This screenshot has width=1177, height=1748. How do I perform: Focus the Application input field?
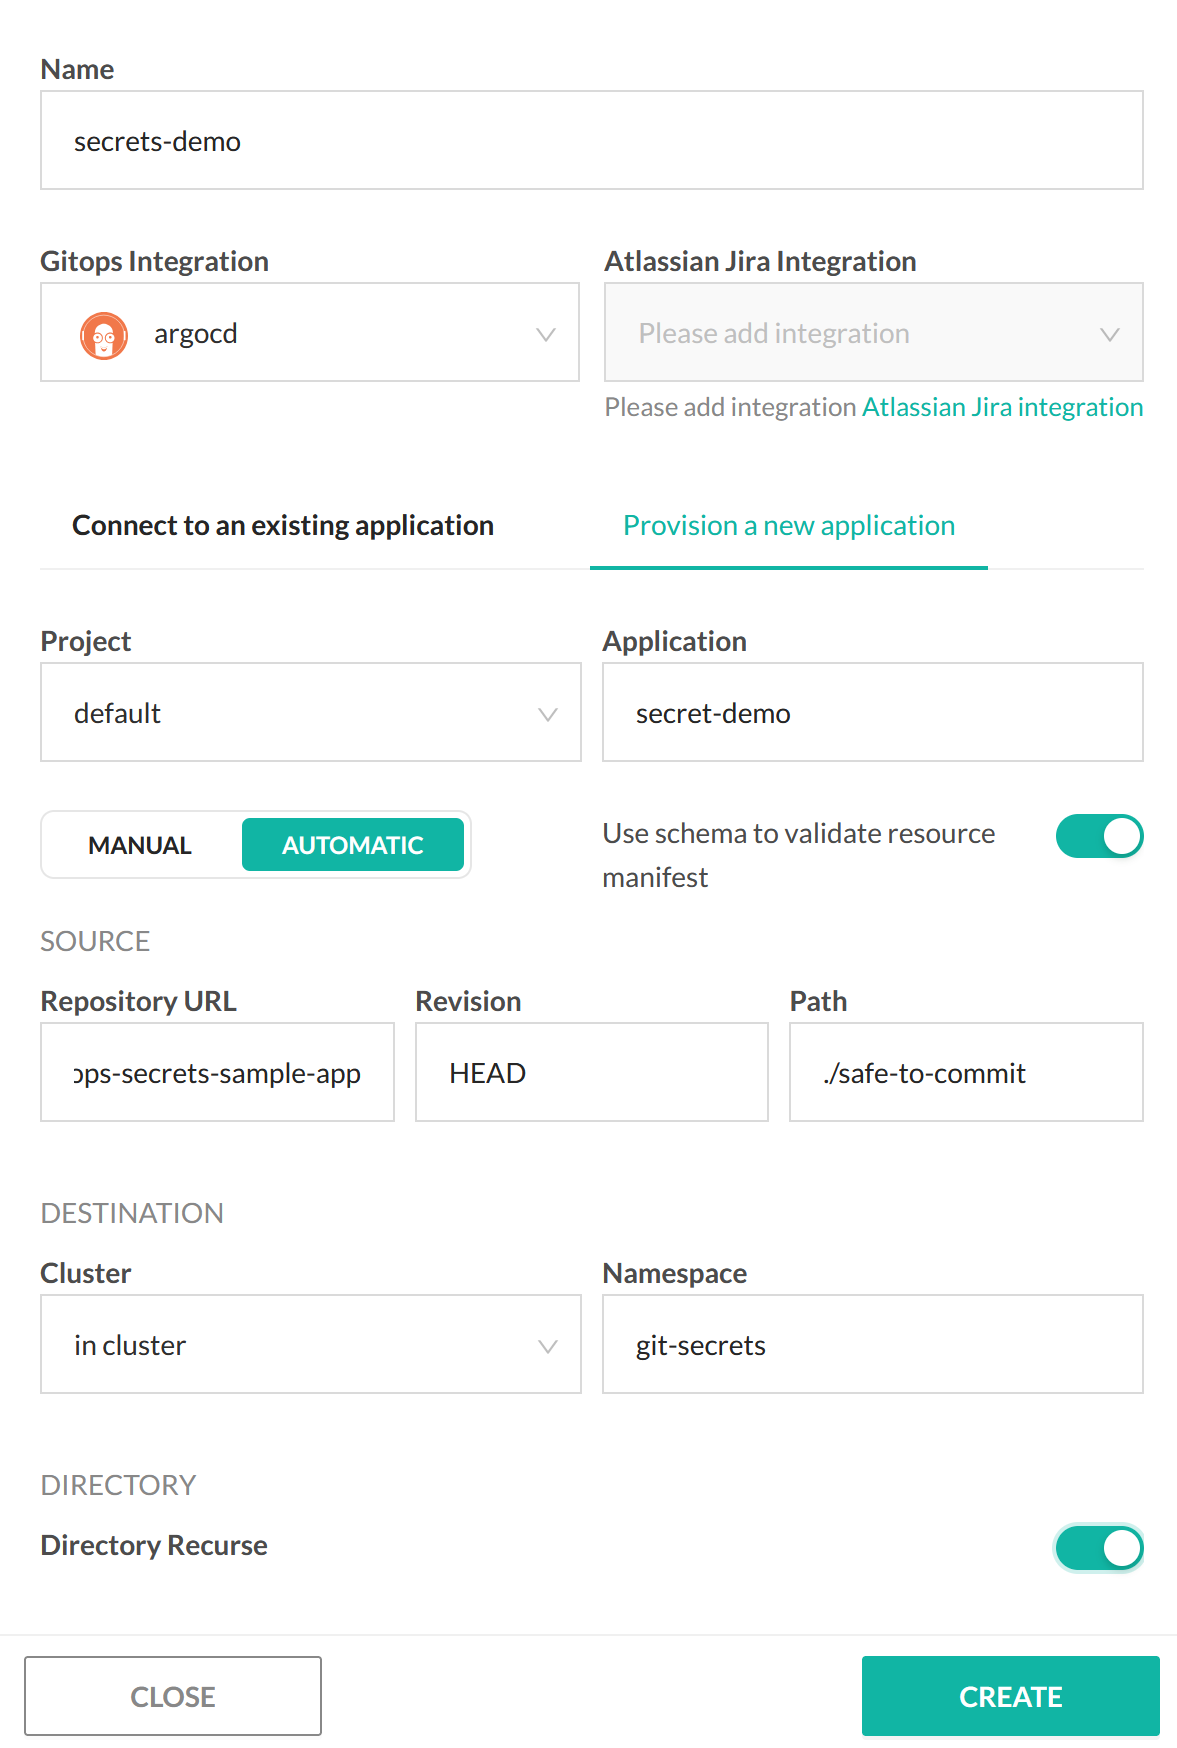pyautogui.click(x=873, y=712)
